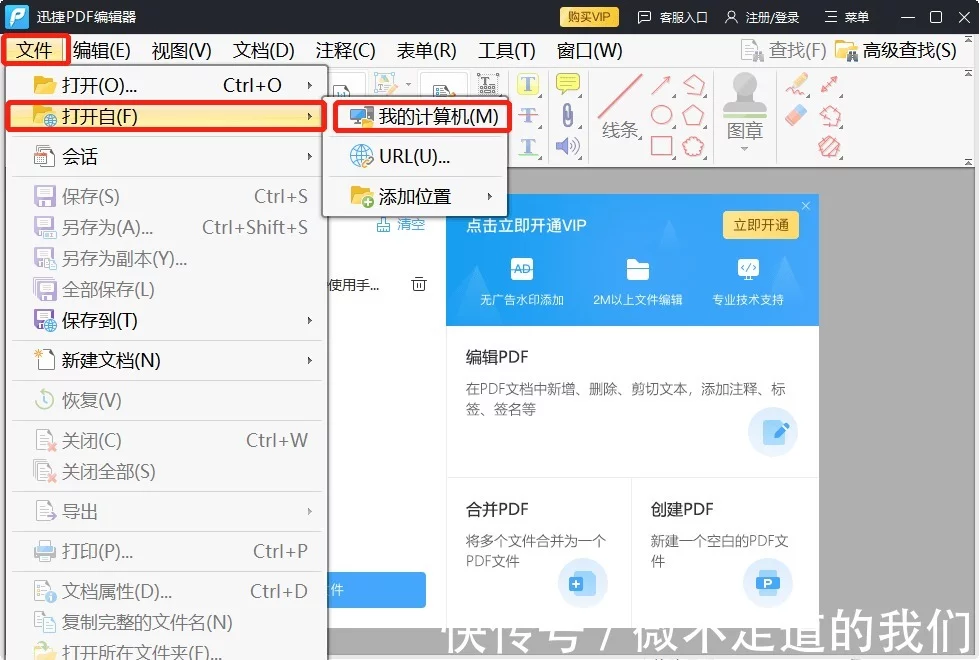Open the 视图(V) menu
Viewport: 980px width, 660px height.
pos(181,50)
